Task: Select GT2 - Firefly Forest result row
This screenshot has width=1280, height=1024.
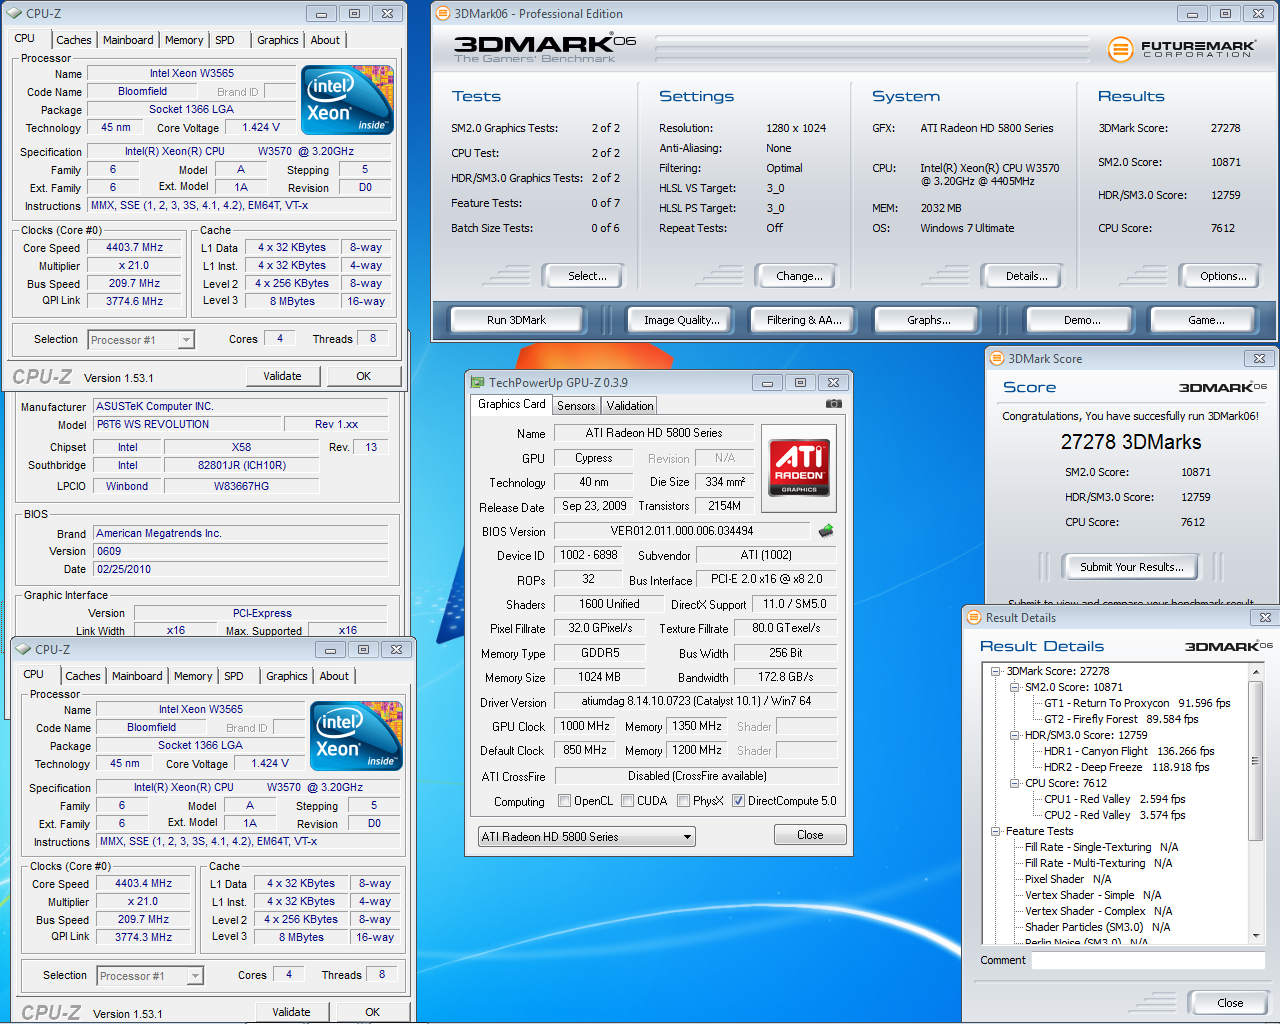Action: 1121,719
